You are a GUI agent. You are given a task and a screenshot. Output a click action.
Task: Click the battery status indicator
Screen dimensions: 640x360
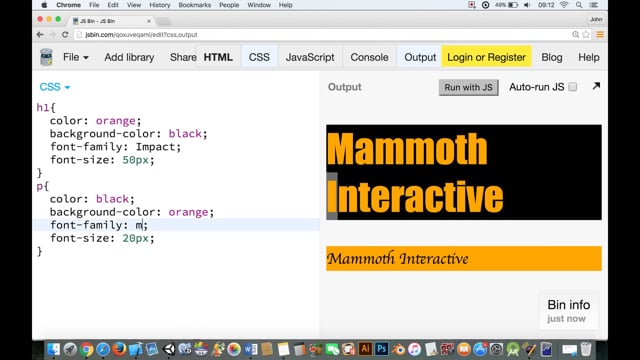(507, 5)
